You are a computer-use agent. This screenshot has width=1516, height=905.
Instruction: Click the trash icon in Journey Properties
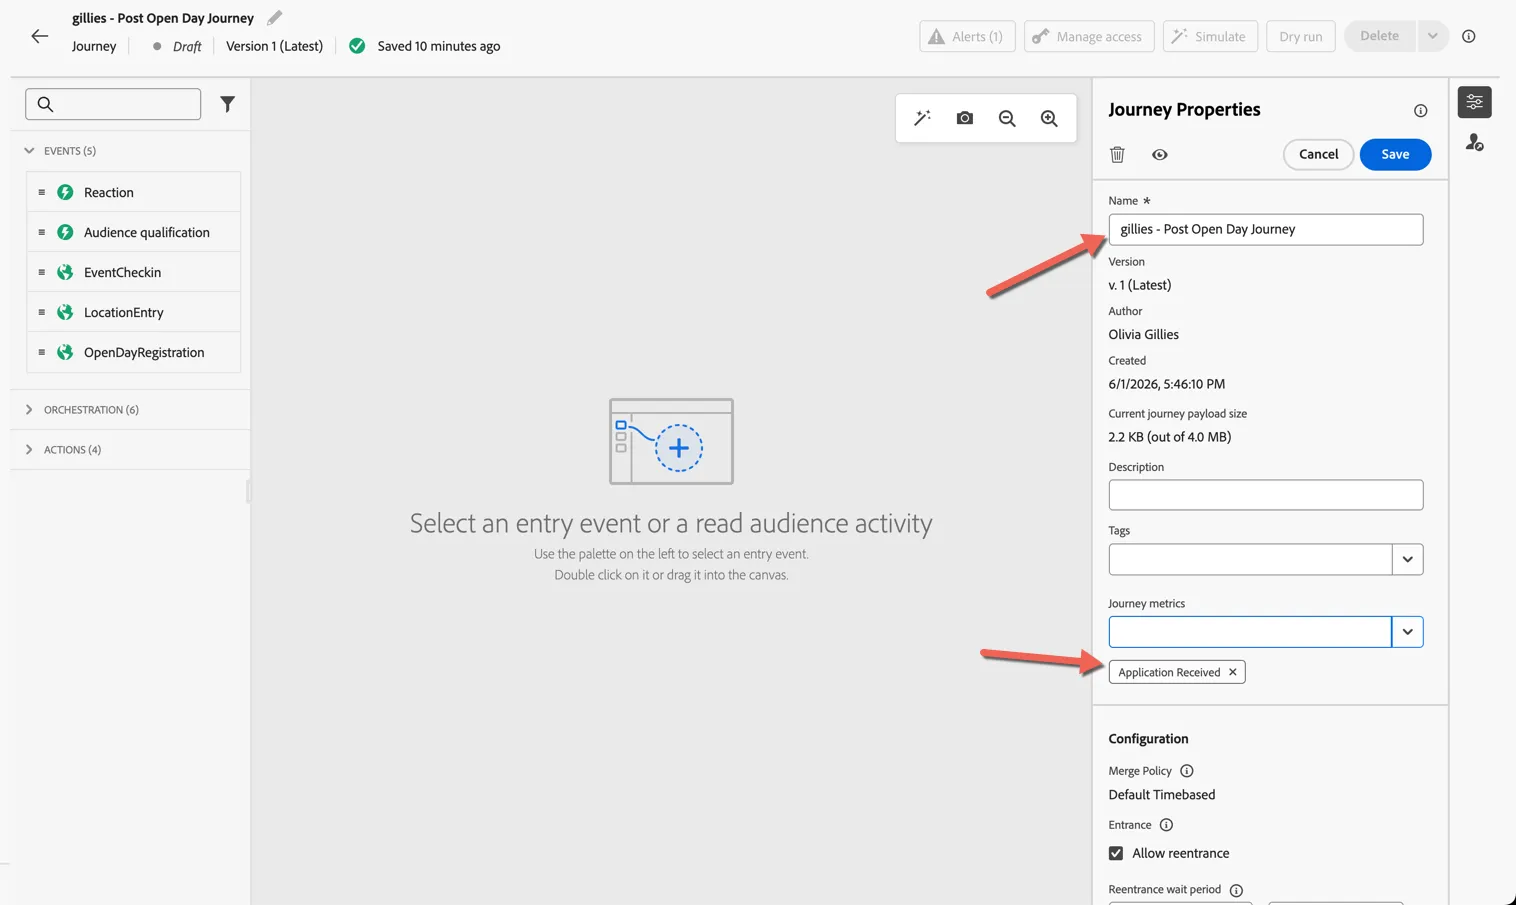1117,155
